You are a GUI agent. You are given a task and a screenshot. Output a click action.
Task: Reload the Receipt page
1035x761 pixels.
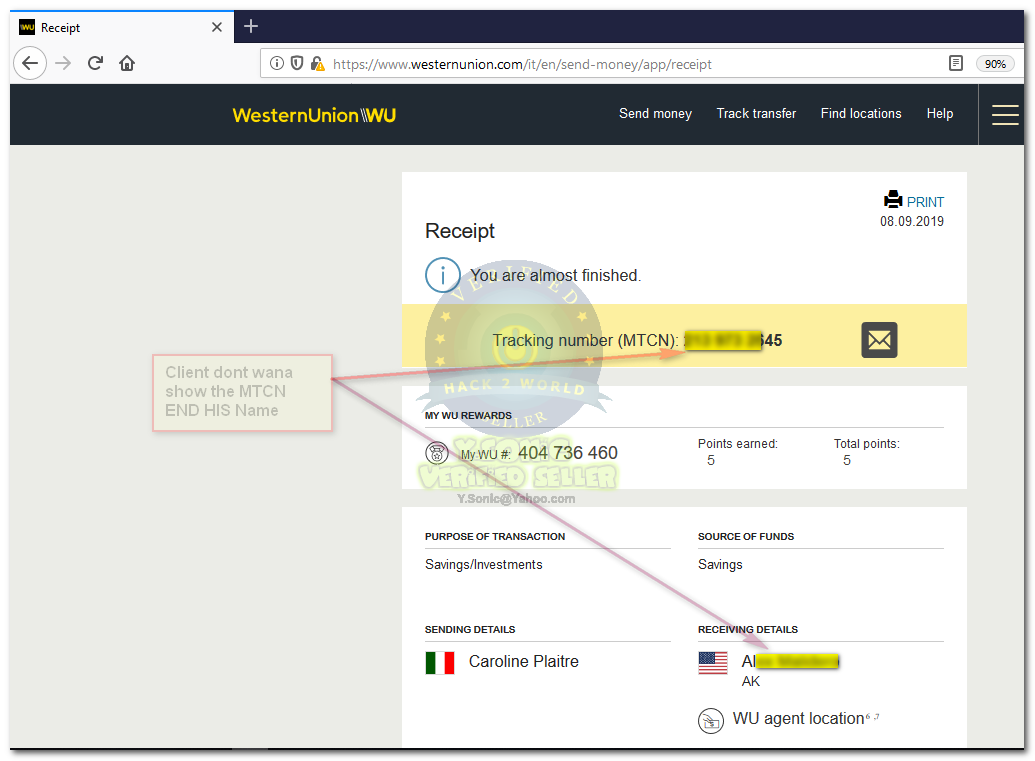pyautogui.click(x=95, y=63)
